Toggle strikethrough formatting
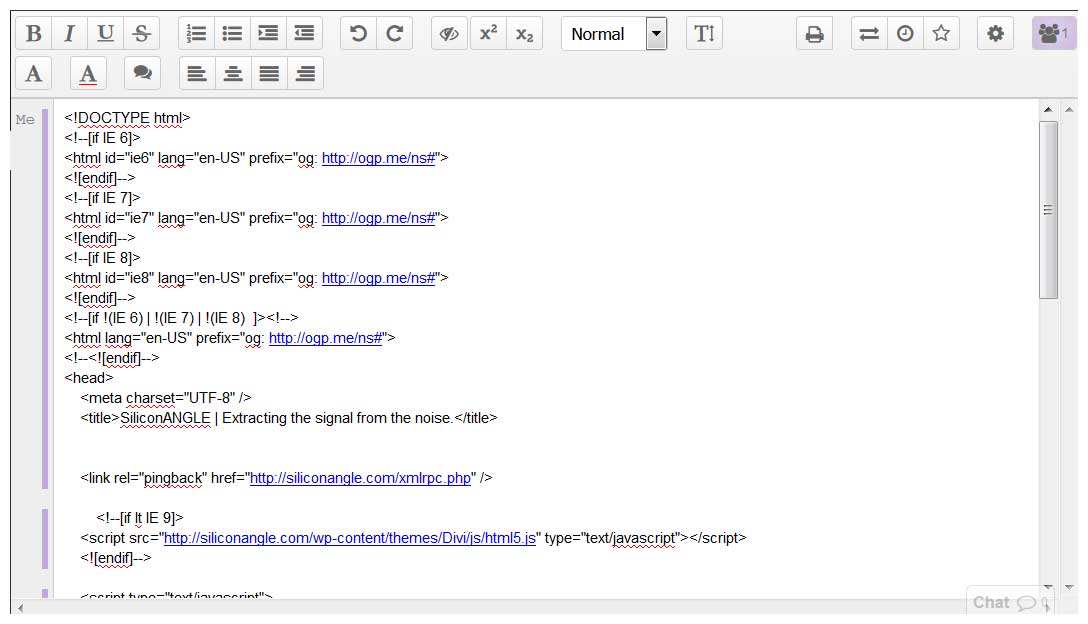The height and width of the screenshot is (624, 1088). [142, 33]
